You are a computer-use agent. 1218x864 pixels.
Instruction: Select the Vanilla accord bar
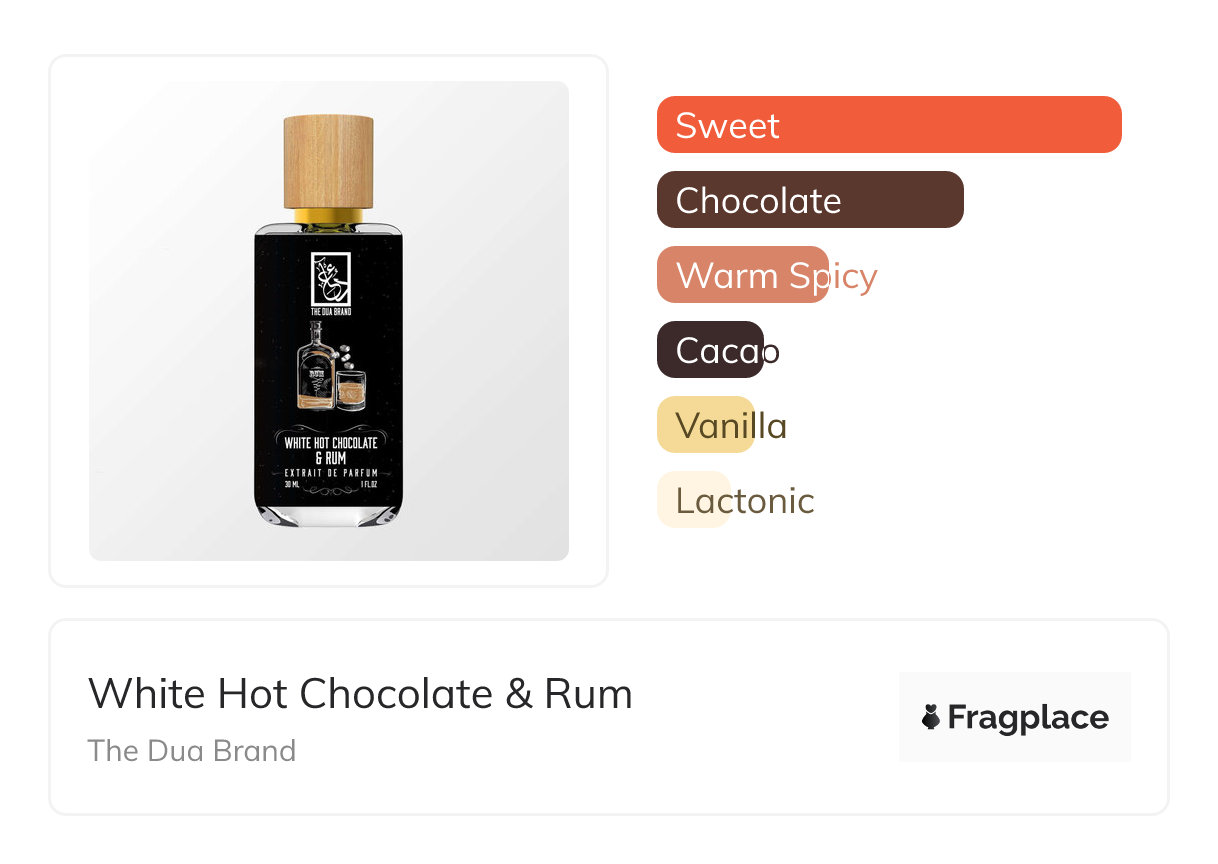coord(705,425)
